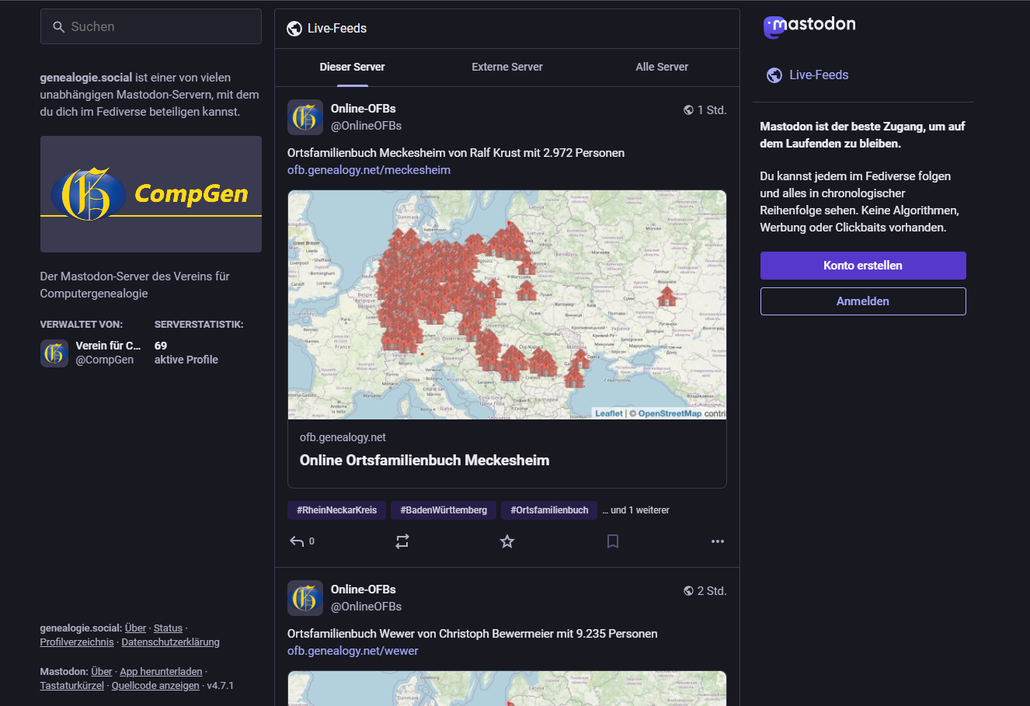Click the Leaflet attribution link on map
The height and width of the screenshot is (706, 1030).
608,413
